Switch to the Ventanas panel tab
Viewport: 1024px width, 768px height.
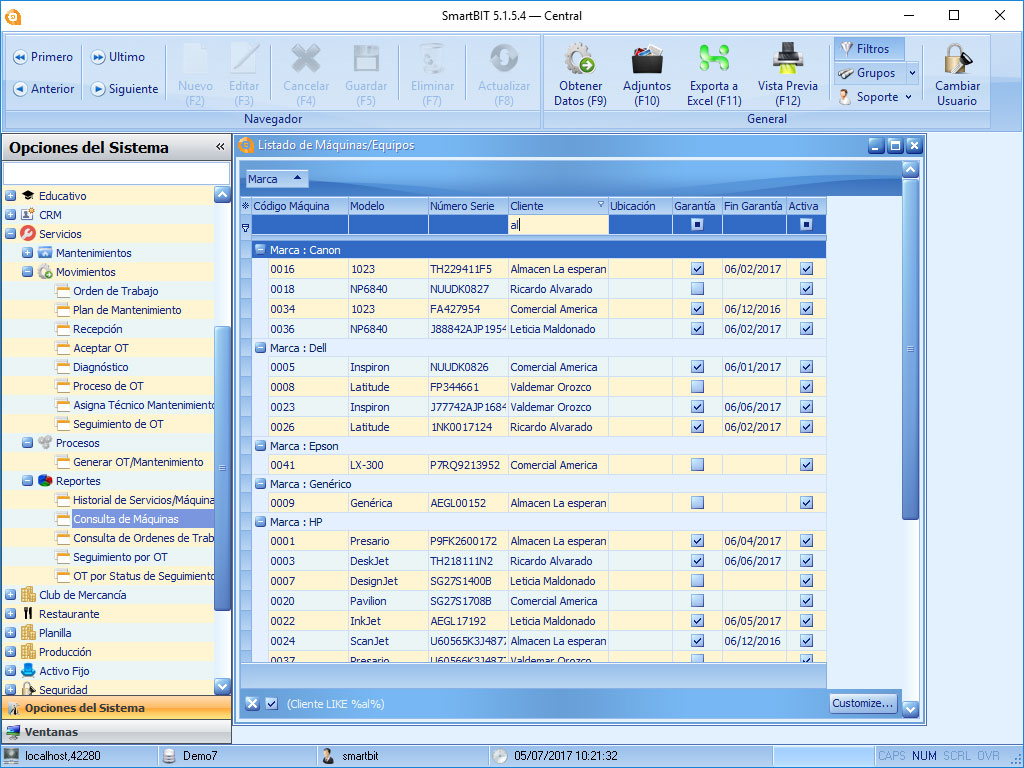coord(116,731)
